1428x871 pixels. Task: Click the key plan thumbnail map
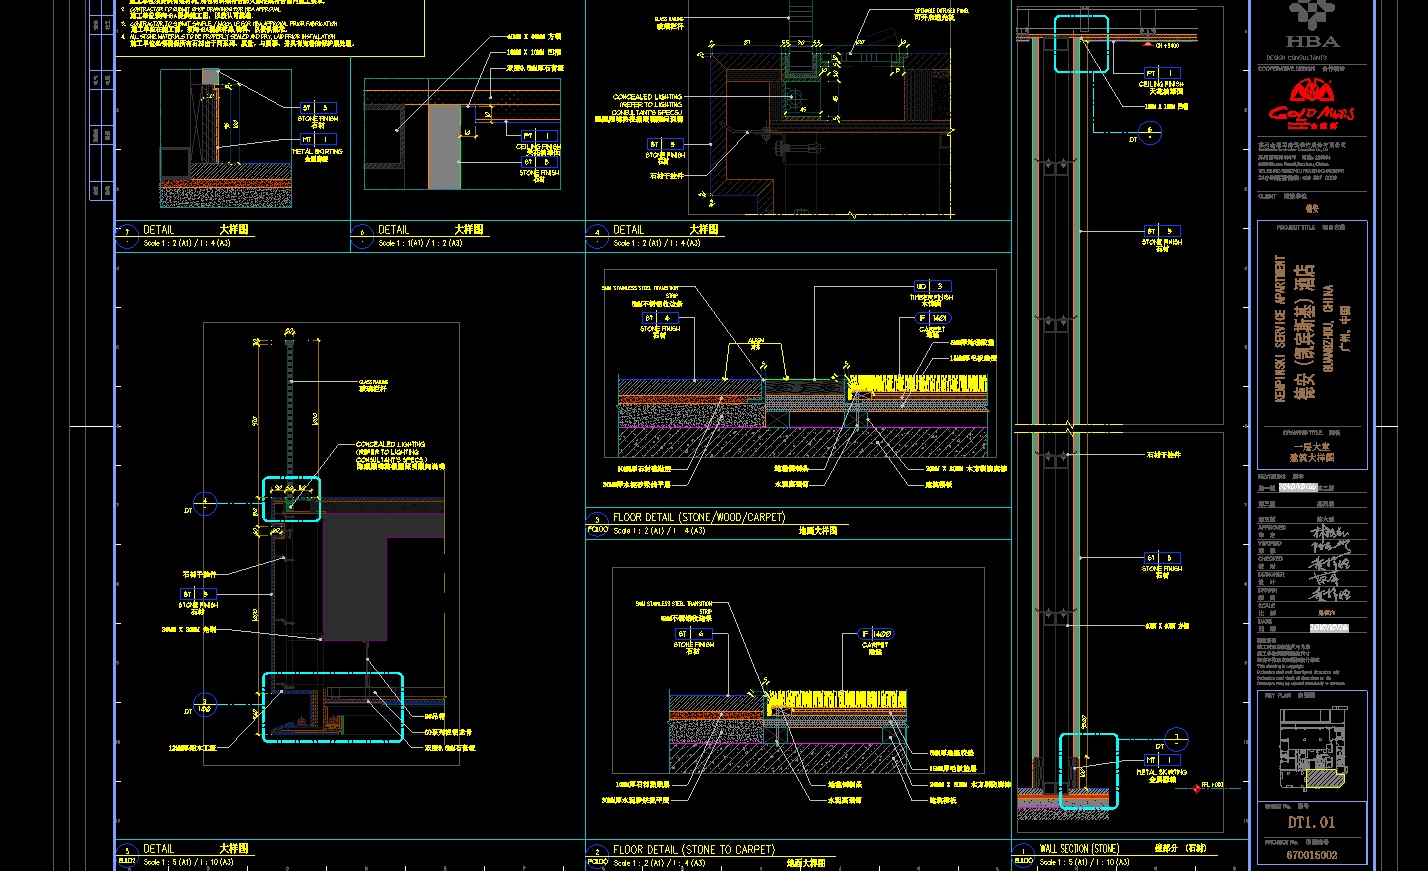pos(1311,751)
